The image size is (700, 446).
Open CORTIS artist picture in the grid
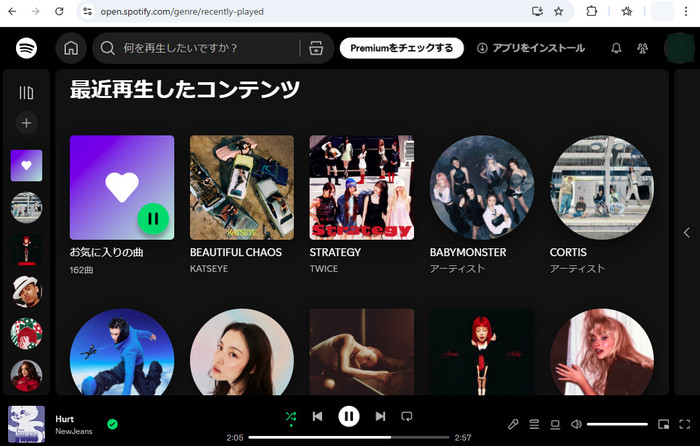[x=602, y=188]
